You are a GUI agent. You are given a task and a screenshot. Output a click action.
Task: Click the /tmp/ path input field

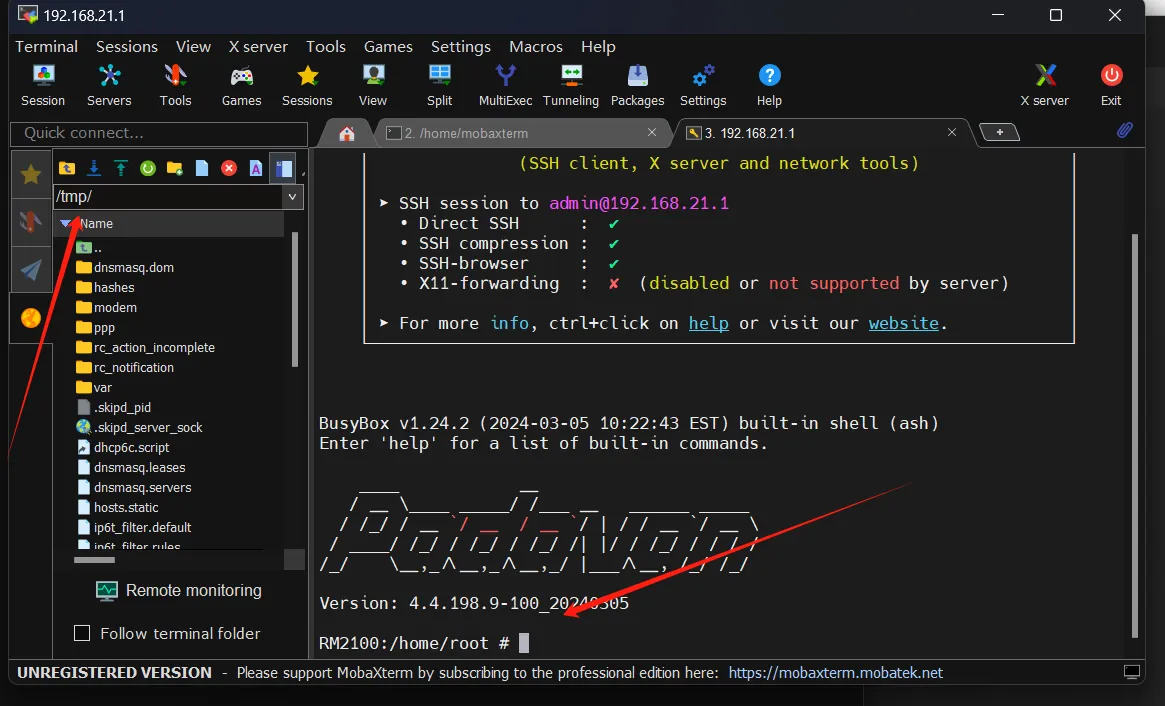coord(169,196)
